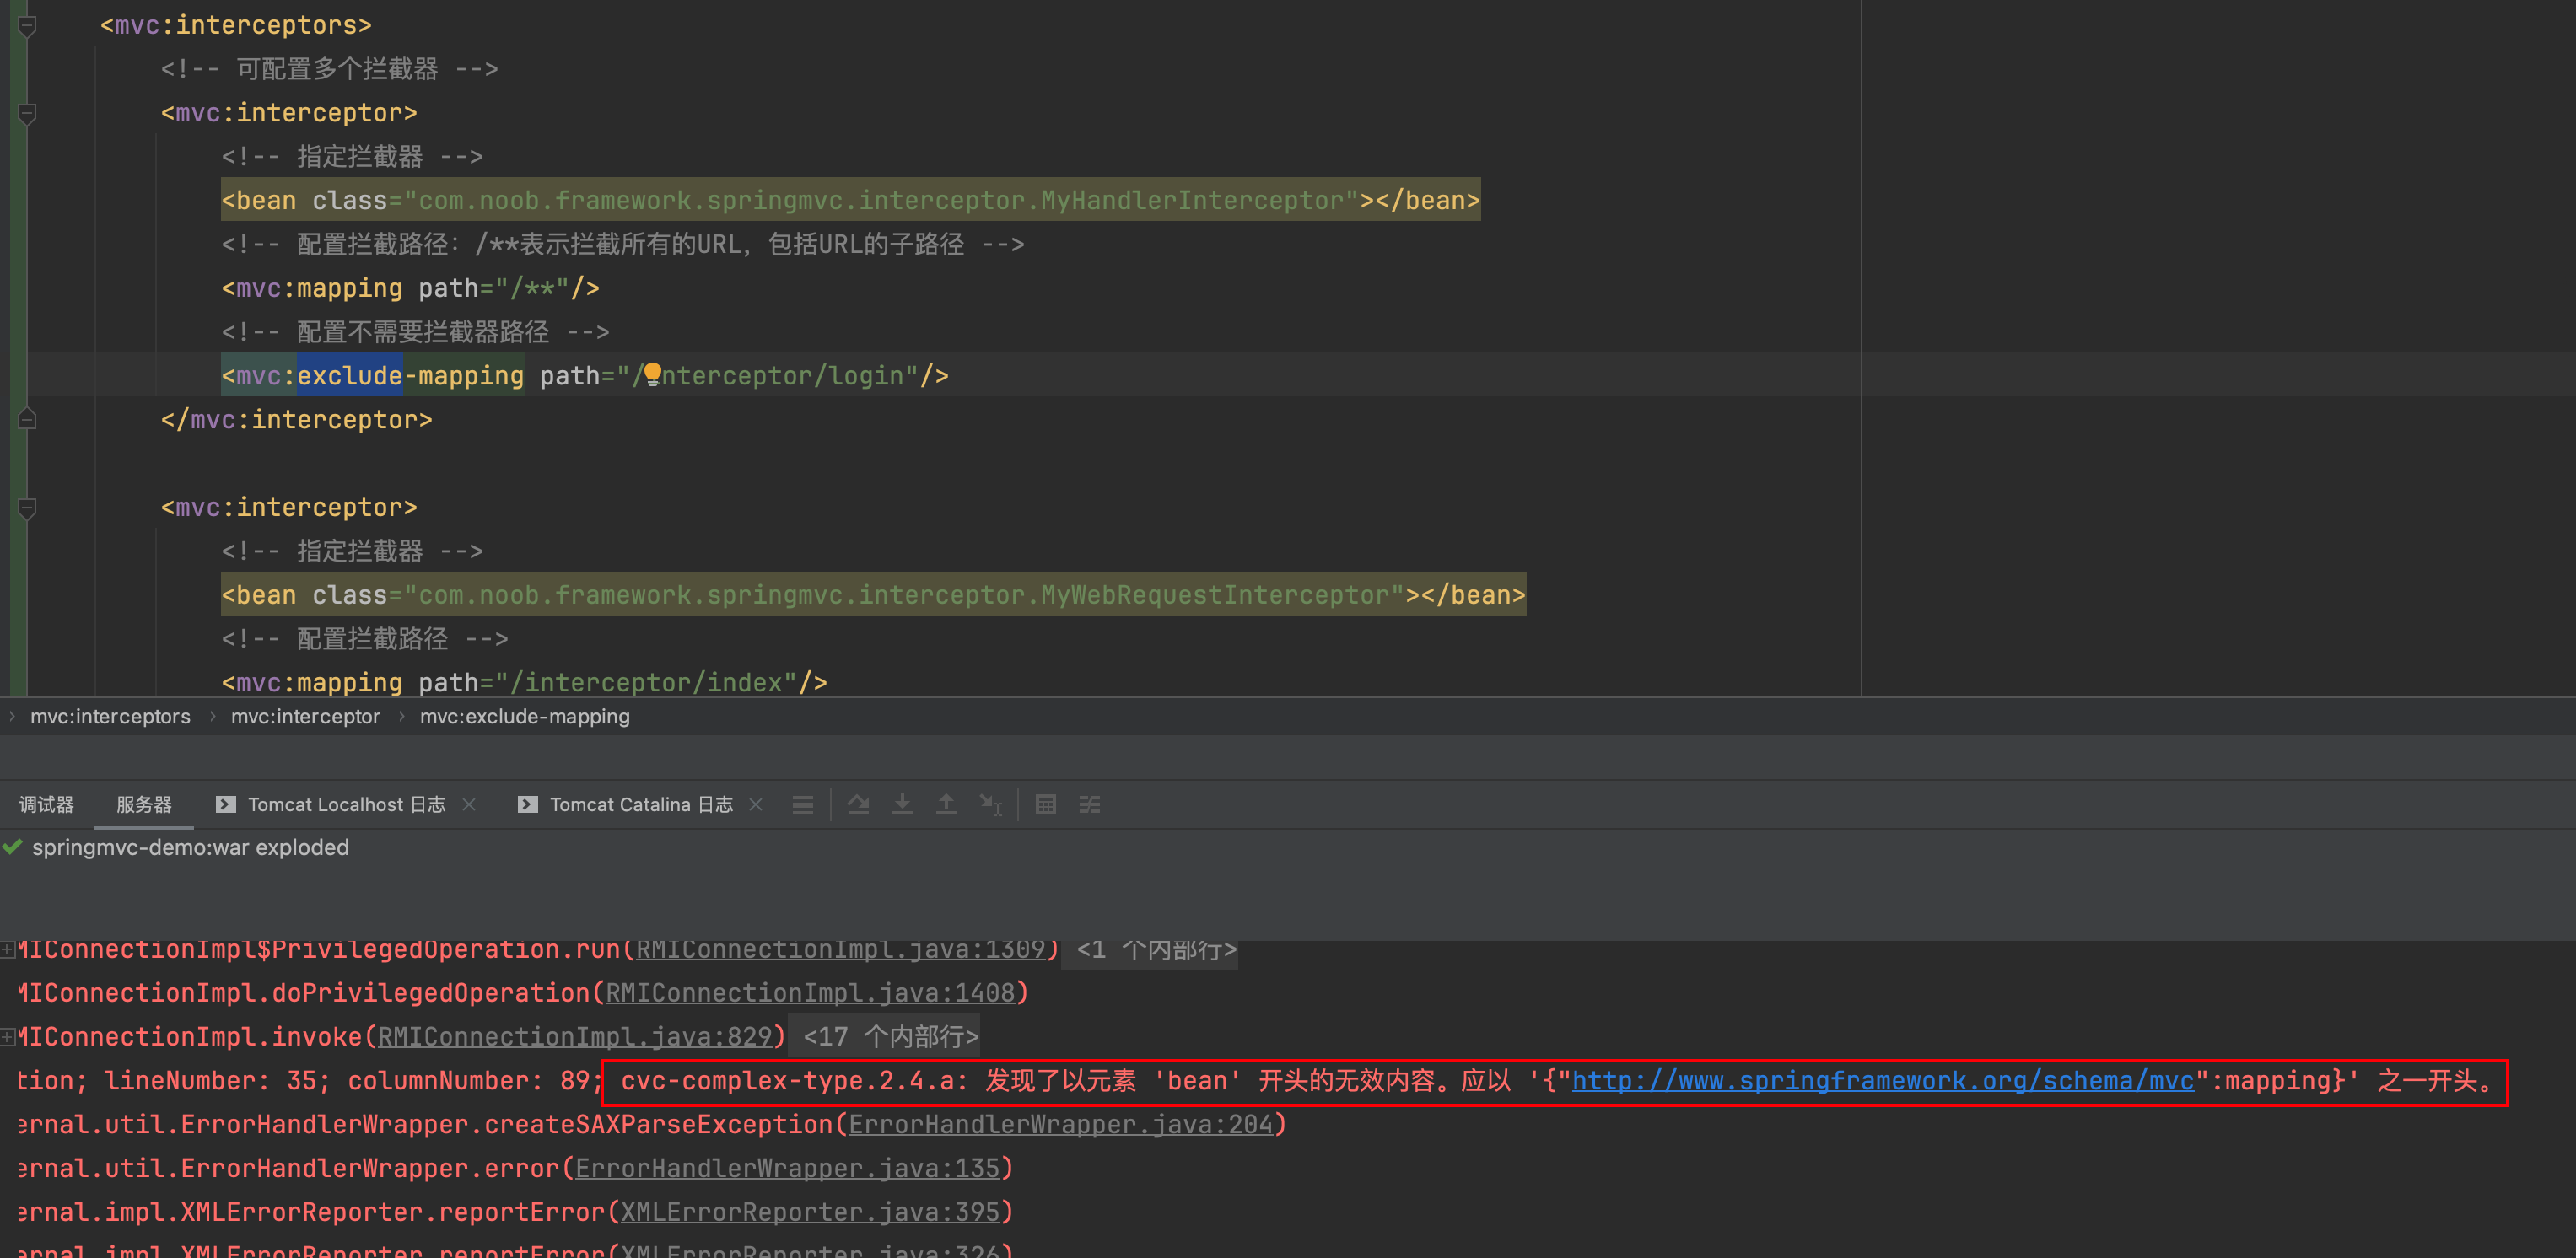2576x1258 pixels.
Task: Select the springmvc-demo:war exploded artifact
Action: click(x=190, y=847)
